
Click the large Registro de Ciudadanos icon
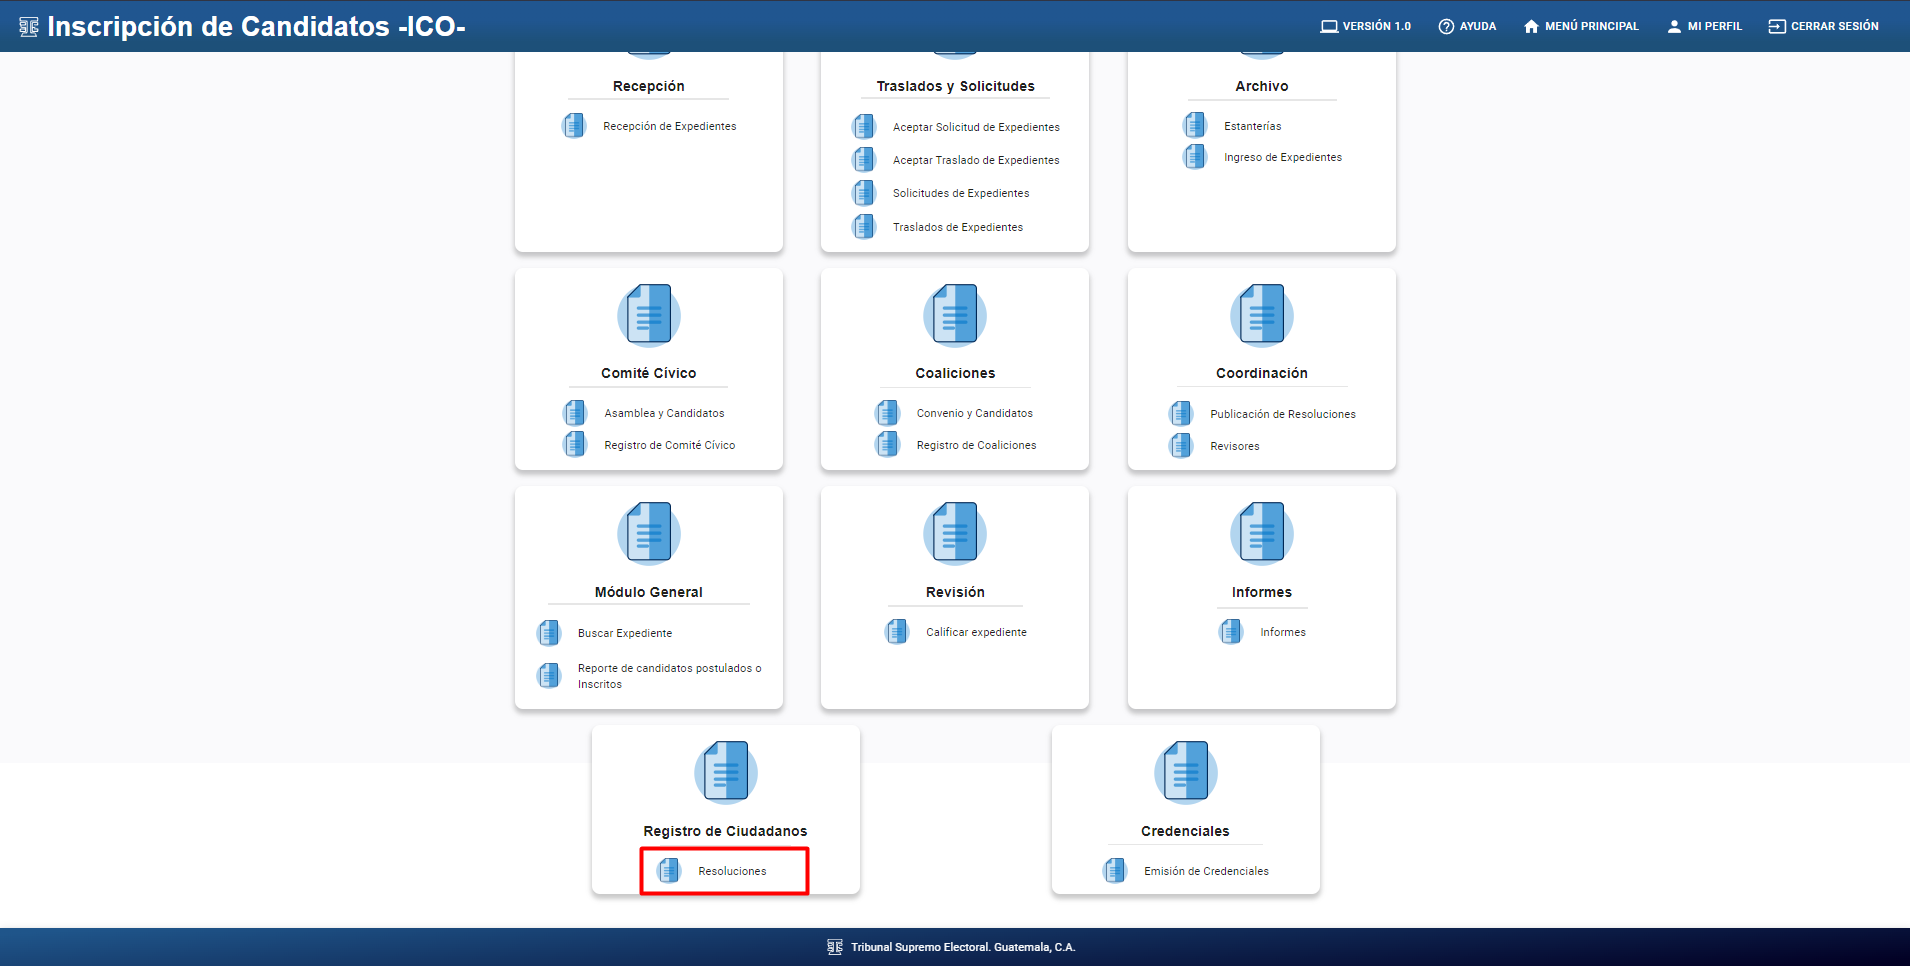point(726,772)
